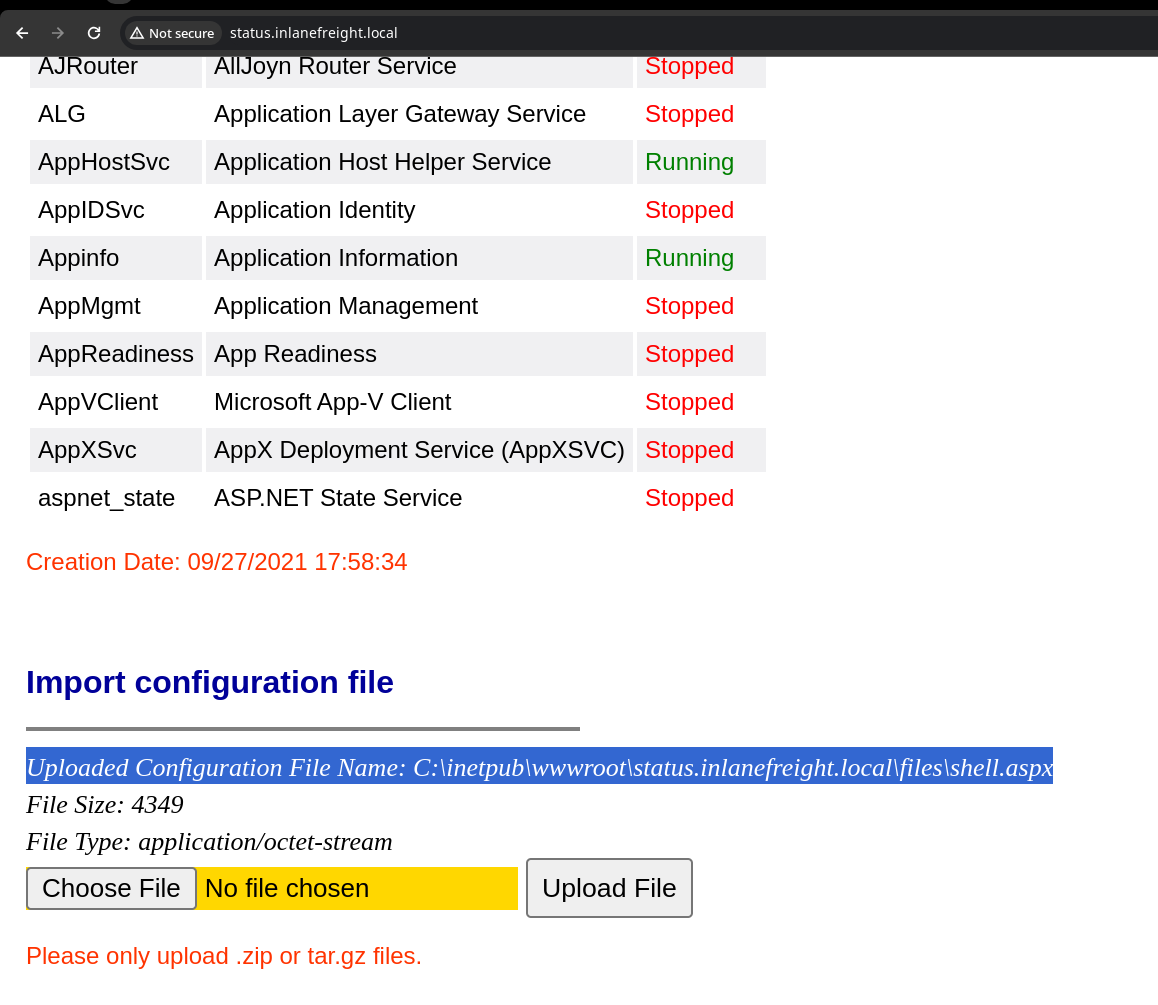Click the uploaded shell.aspx file path line

(539, 767)
